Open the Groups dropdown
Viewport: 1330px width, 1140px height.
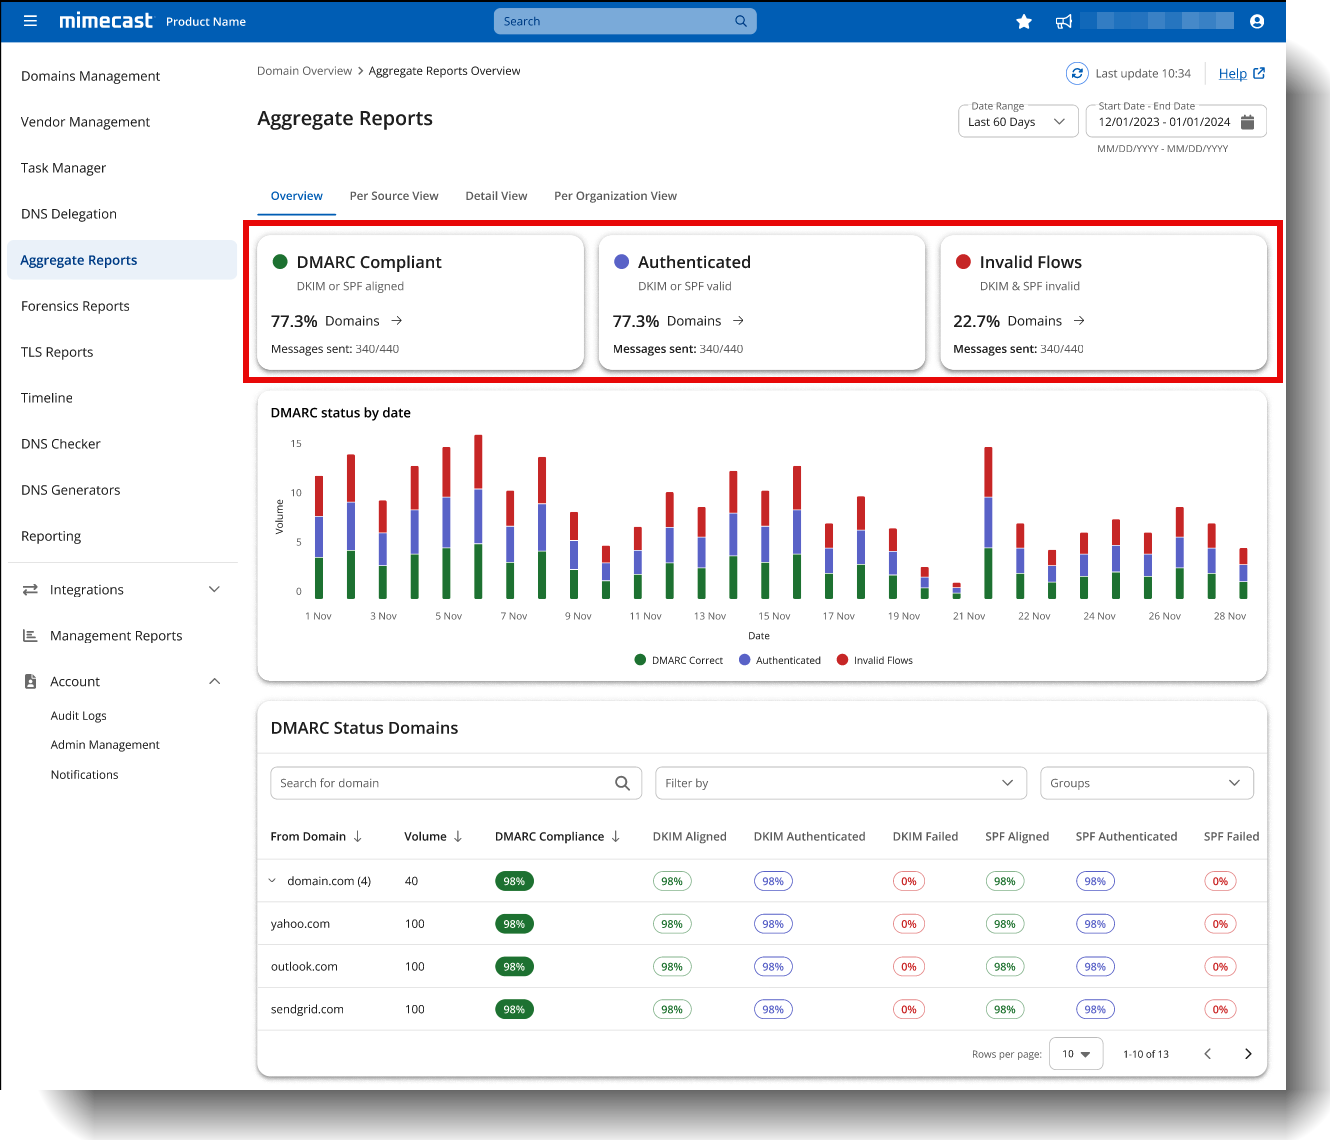click(1146, 783)
